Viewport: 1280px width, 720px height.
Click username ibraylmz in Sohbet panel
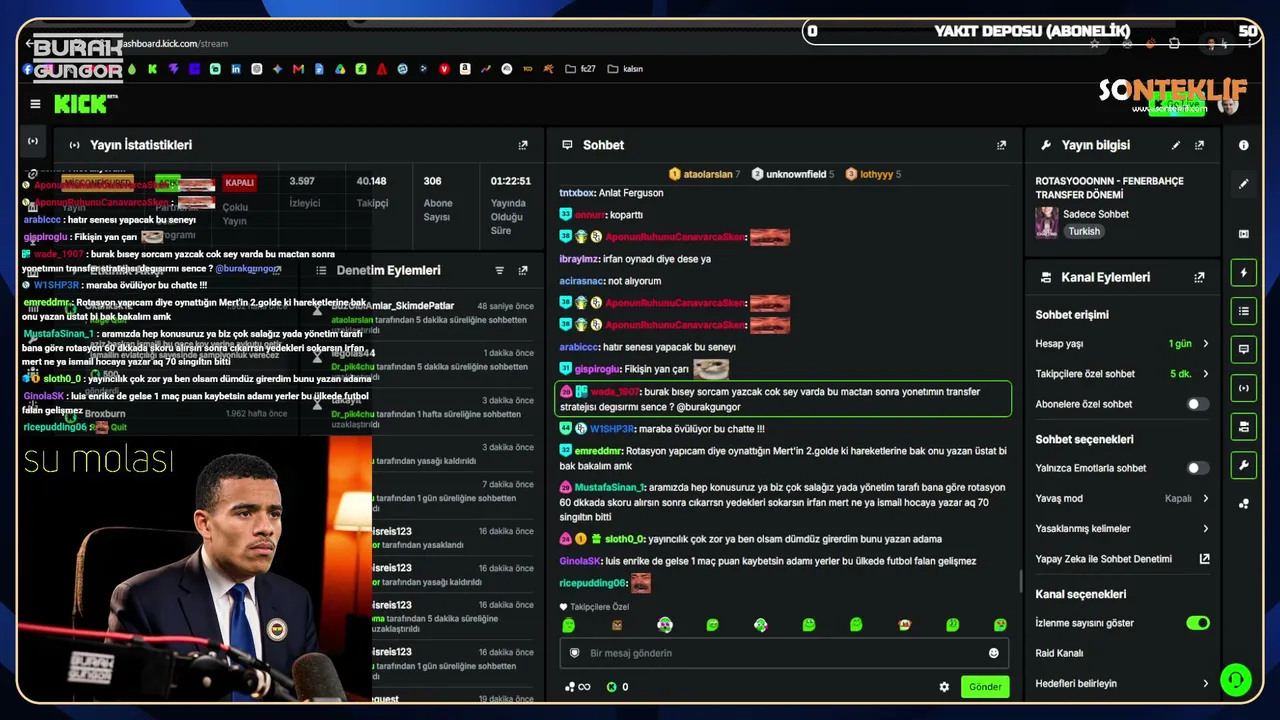(x=579, y=259)
